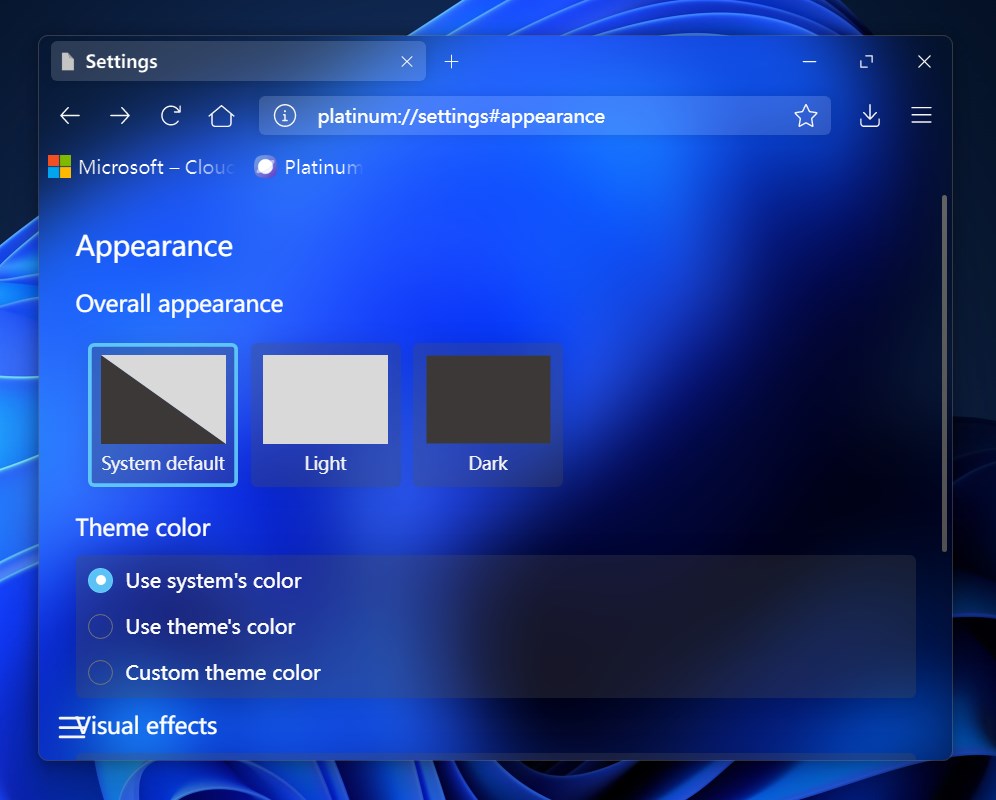Select Use system's color radio button
Screen dimensions: 996x800
coord(100,581)
